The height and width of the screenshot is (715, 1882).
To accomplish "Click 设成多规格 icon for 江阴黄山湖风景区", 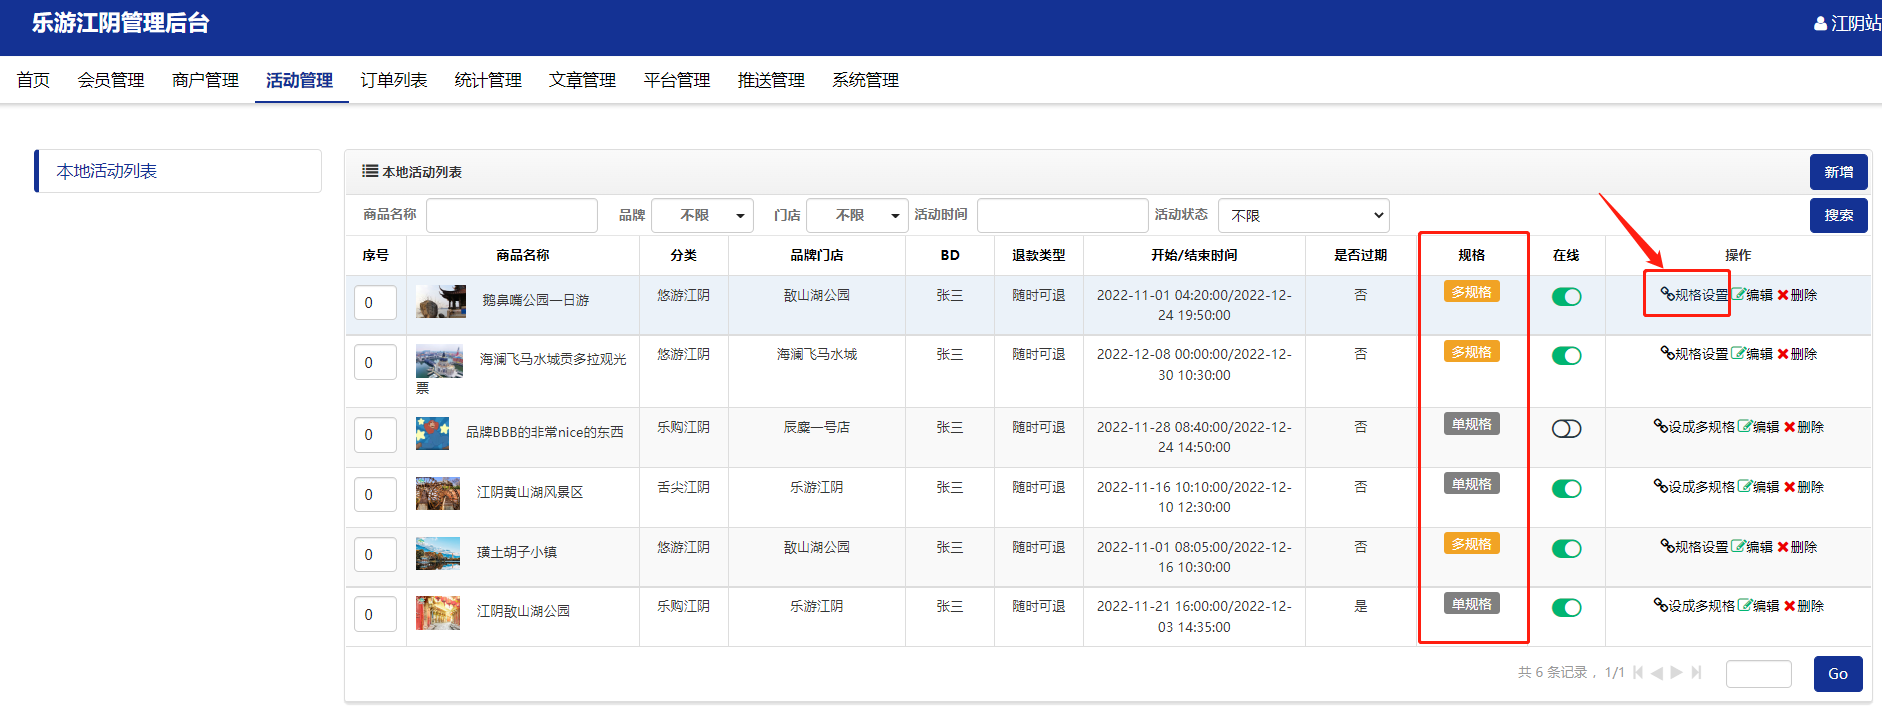I will [x=1660, y=487].
